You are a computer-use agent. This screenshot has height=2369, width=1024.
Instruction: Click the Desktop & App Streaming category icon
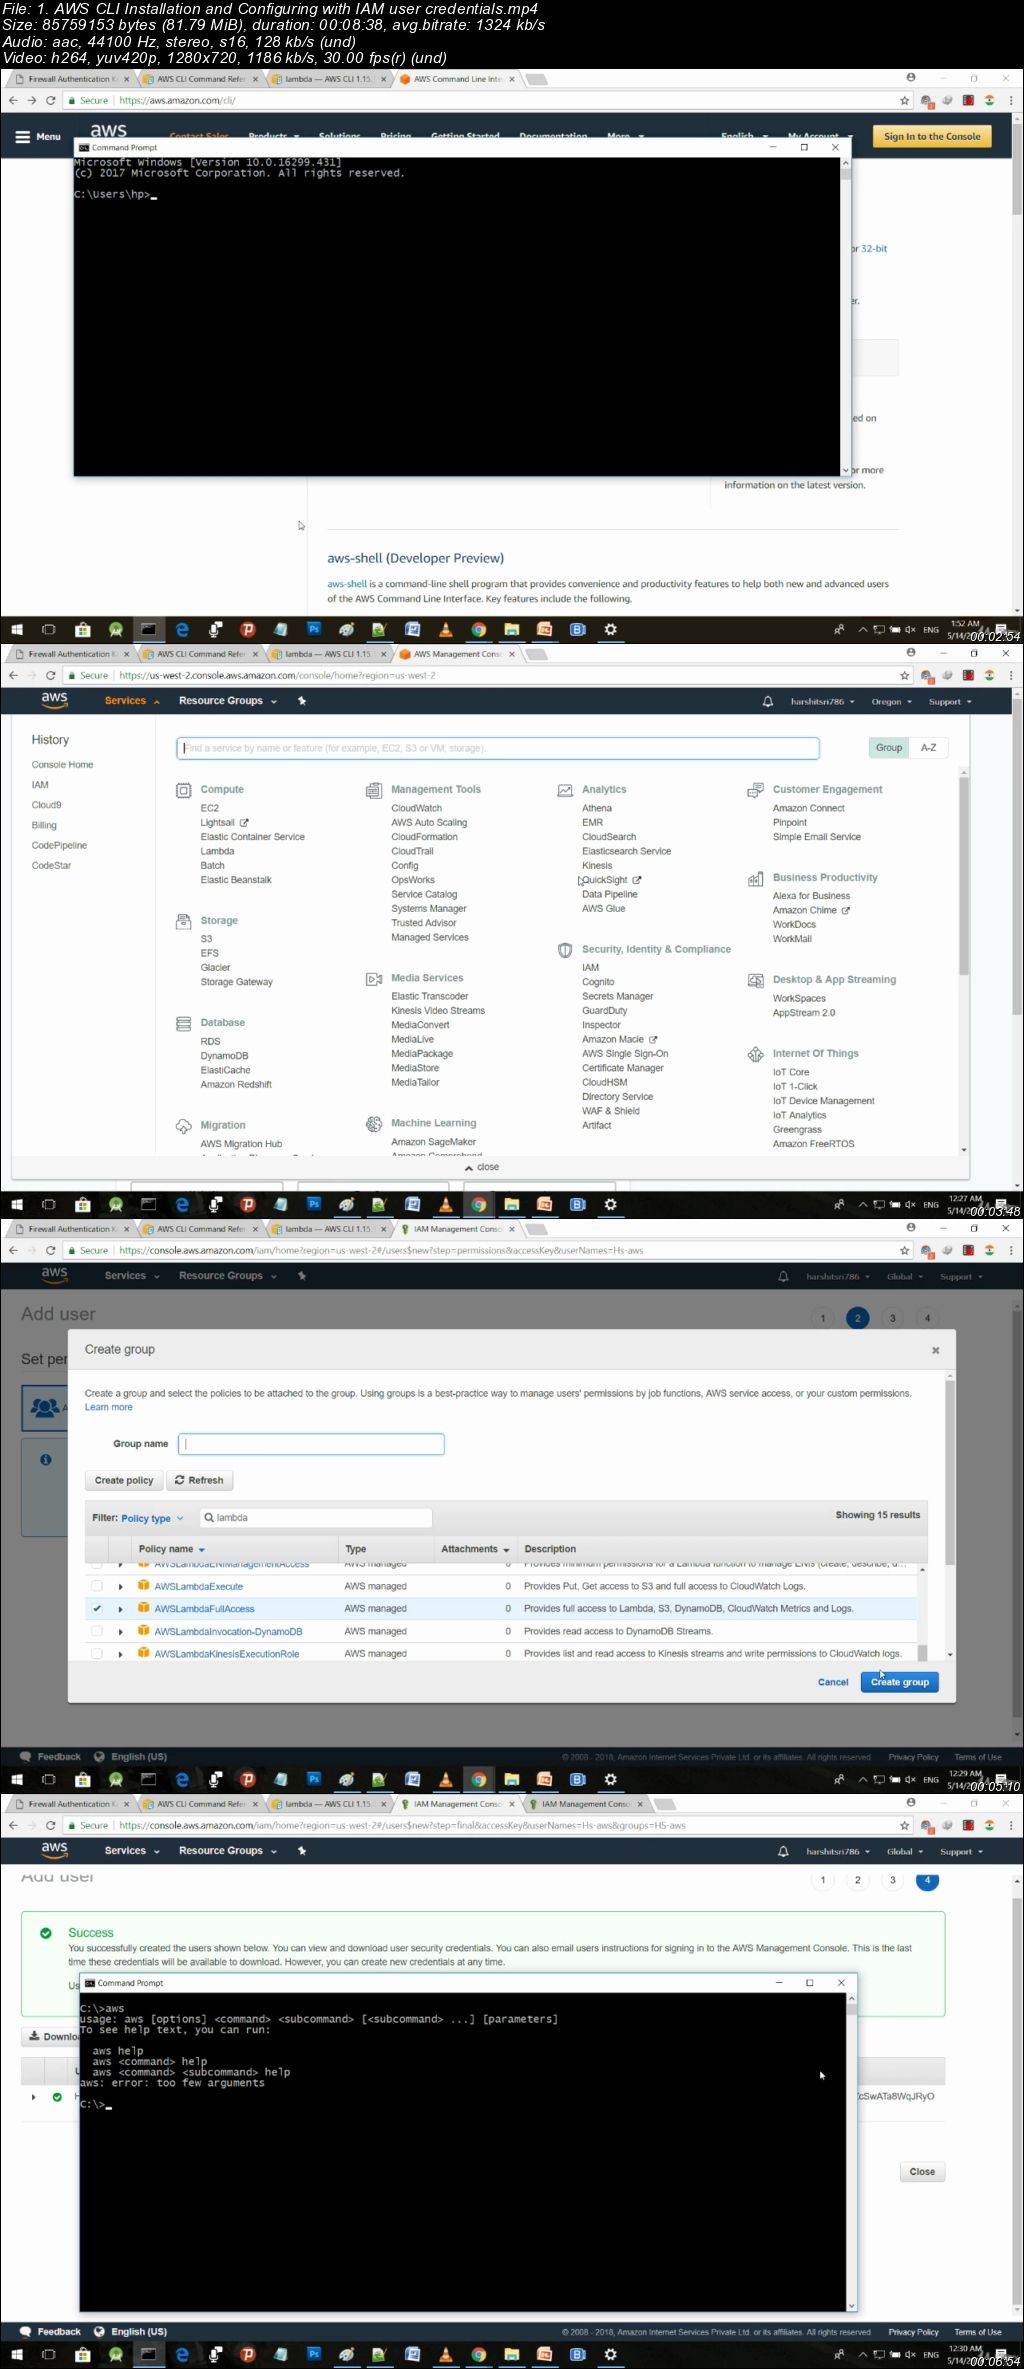tap(755, 981)
